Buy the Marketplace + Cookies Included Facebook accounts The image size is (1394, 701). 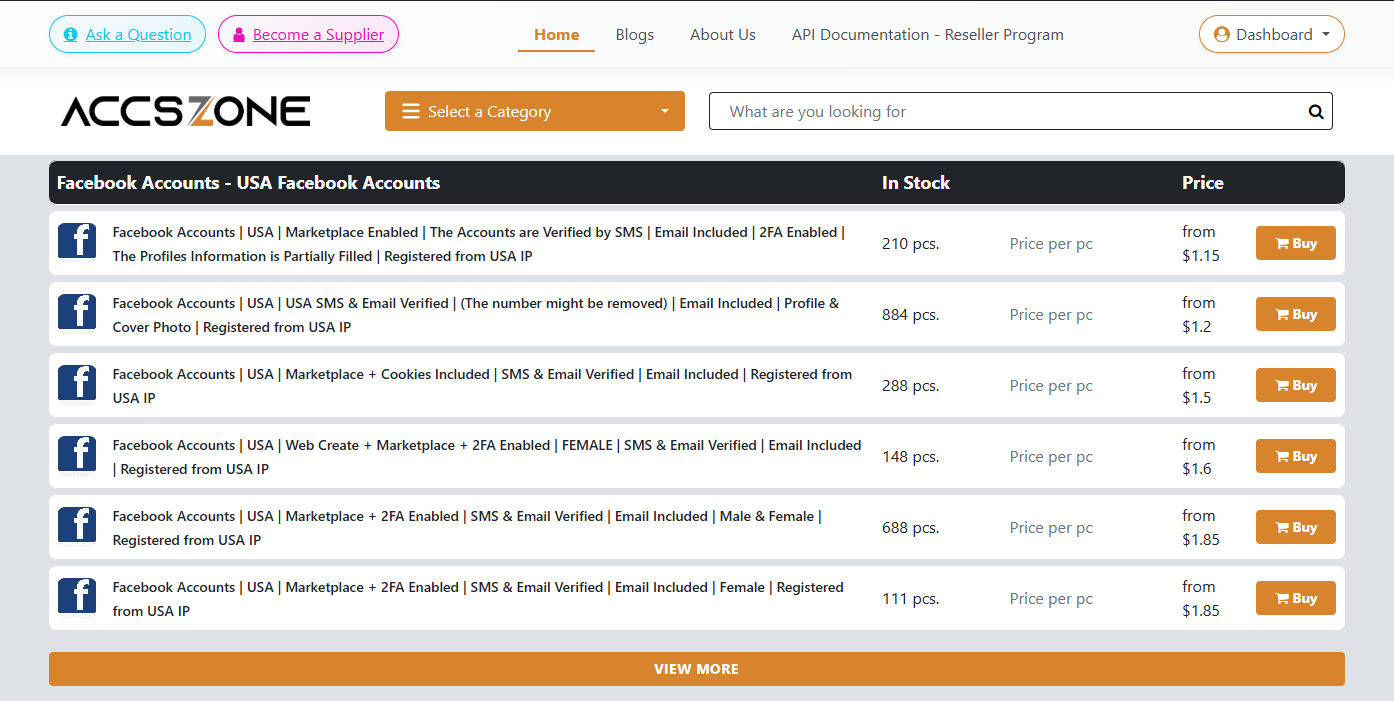click(x=1295, y=384)
